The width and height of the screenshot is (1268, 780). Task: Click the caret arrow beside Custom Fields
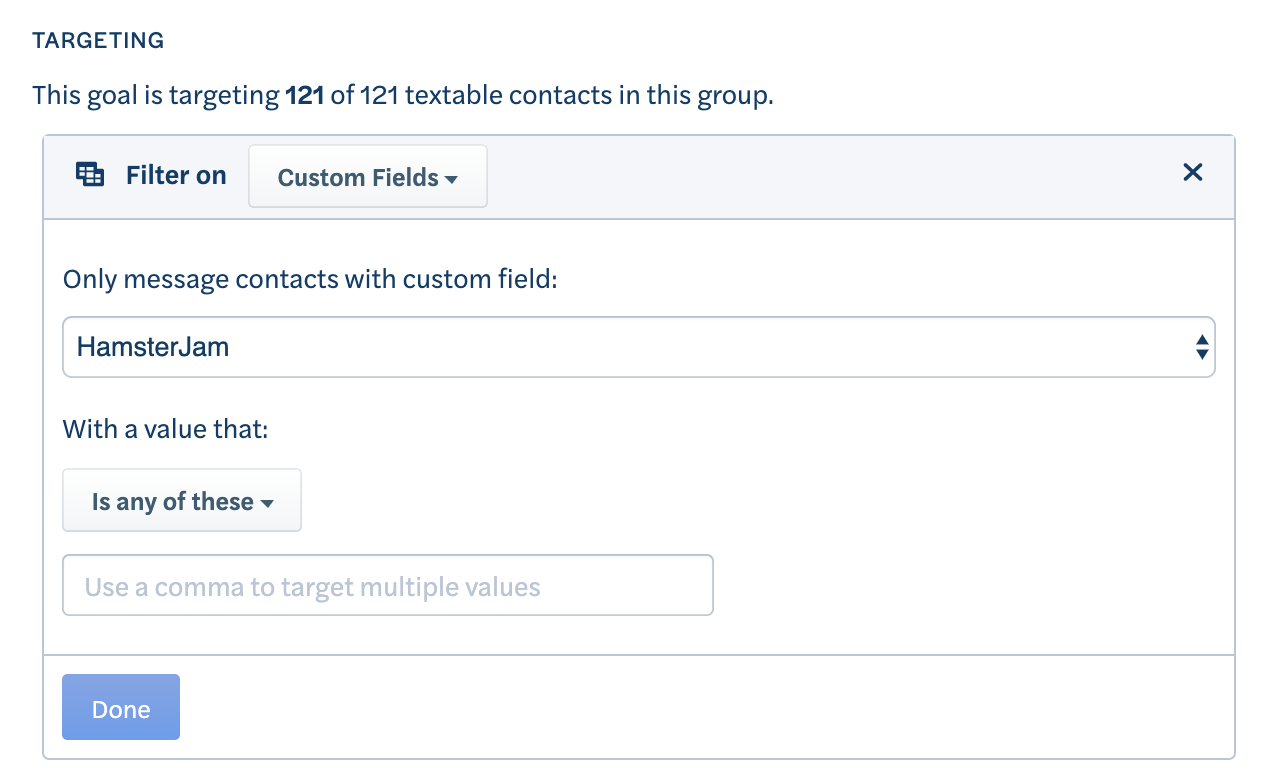pos(451,179)
